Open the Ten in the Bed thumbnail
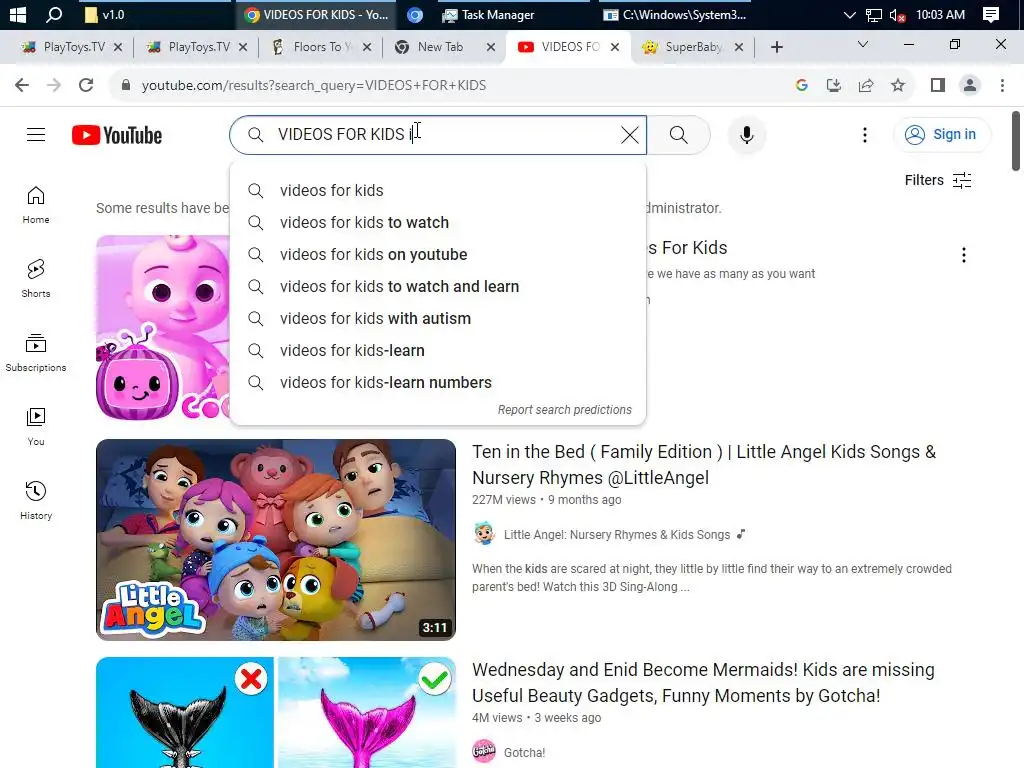 [276, 539]
